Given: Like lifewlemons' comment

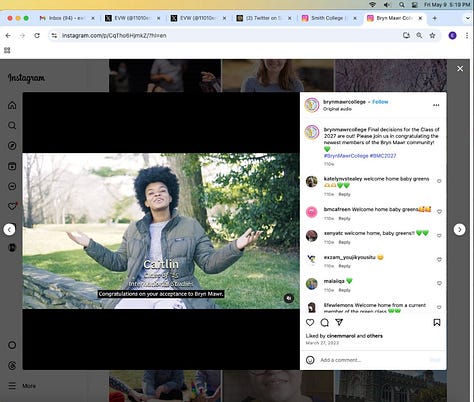Looking at the screenshot, I should pyautogui.click(x=439, y=307).
